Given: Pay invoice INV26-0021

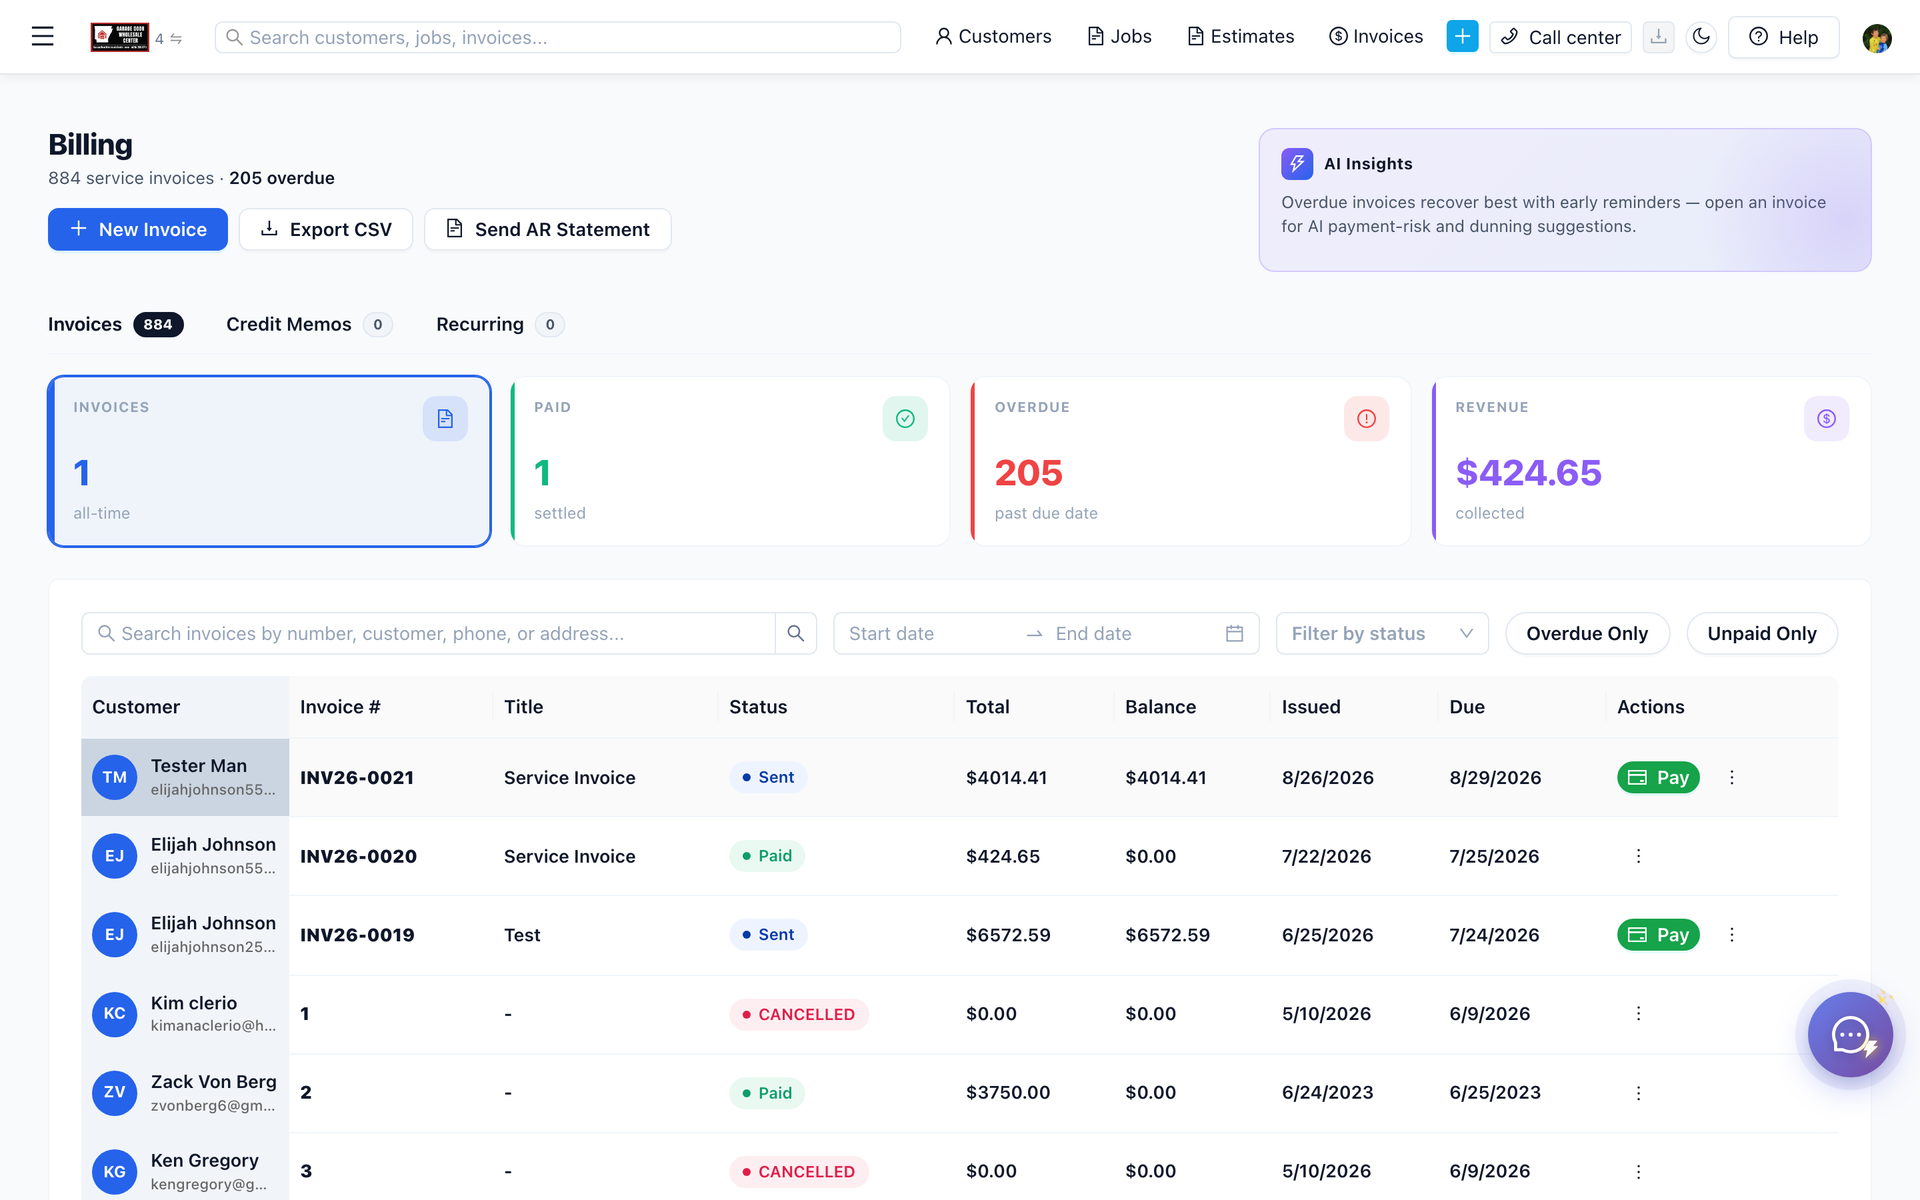Looking at the screenshot, I should tap(1658, 777).
